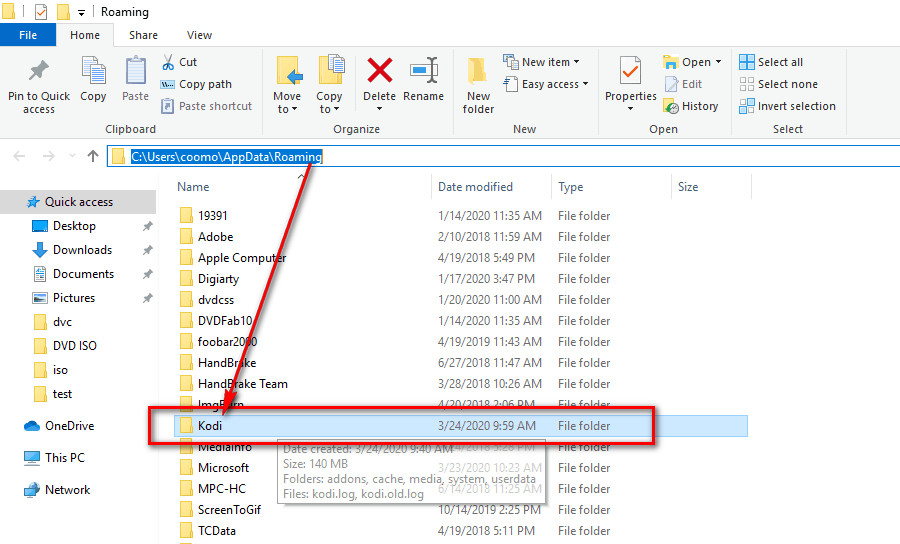The image size is (900, 544).
Task: Click the Rename icon in ribbon
Action: [423, 71]
